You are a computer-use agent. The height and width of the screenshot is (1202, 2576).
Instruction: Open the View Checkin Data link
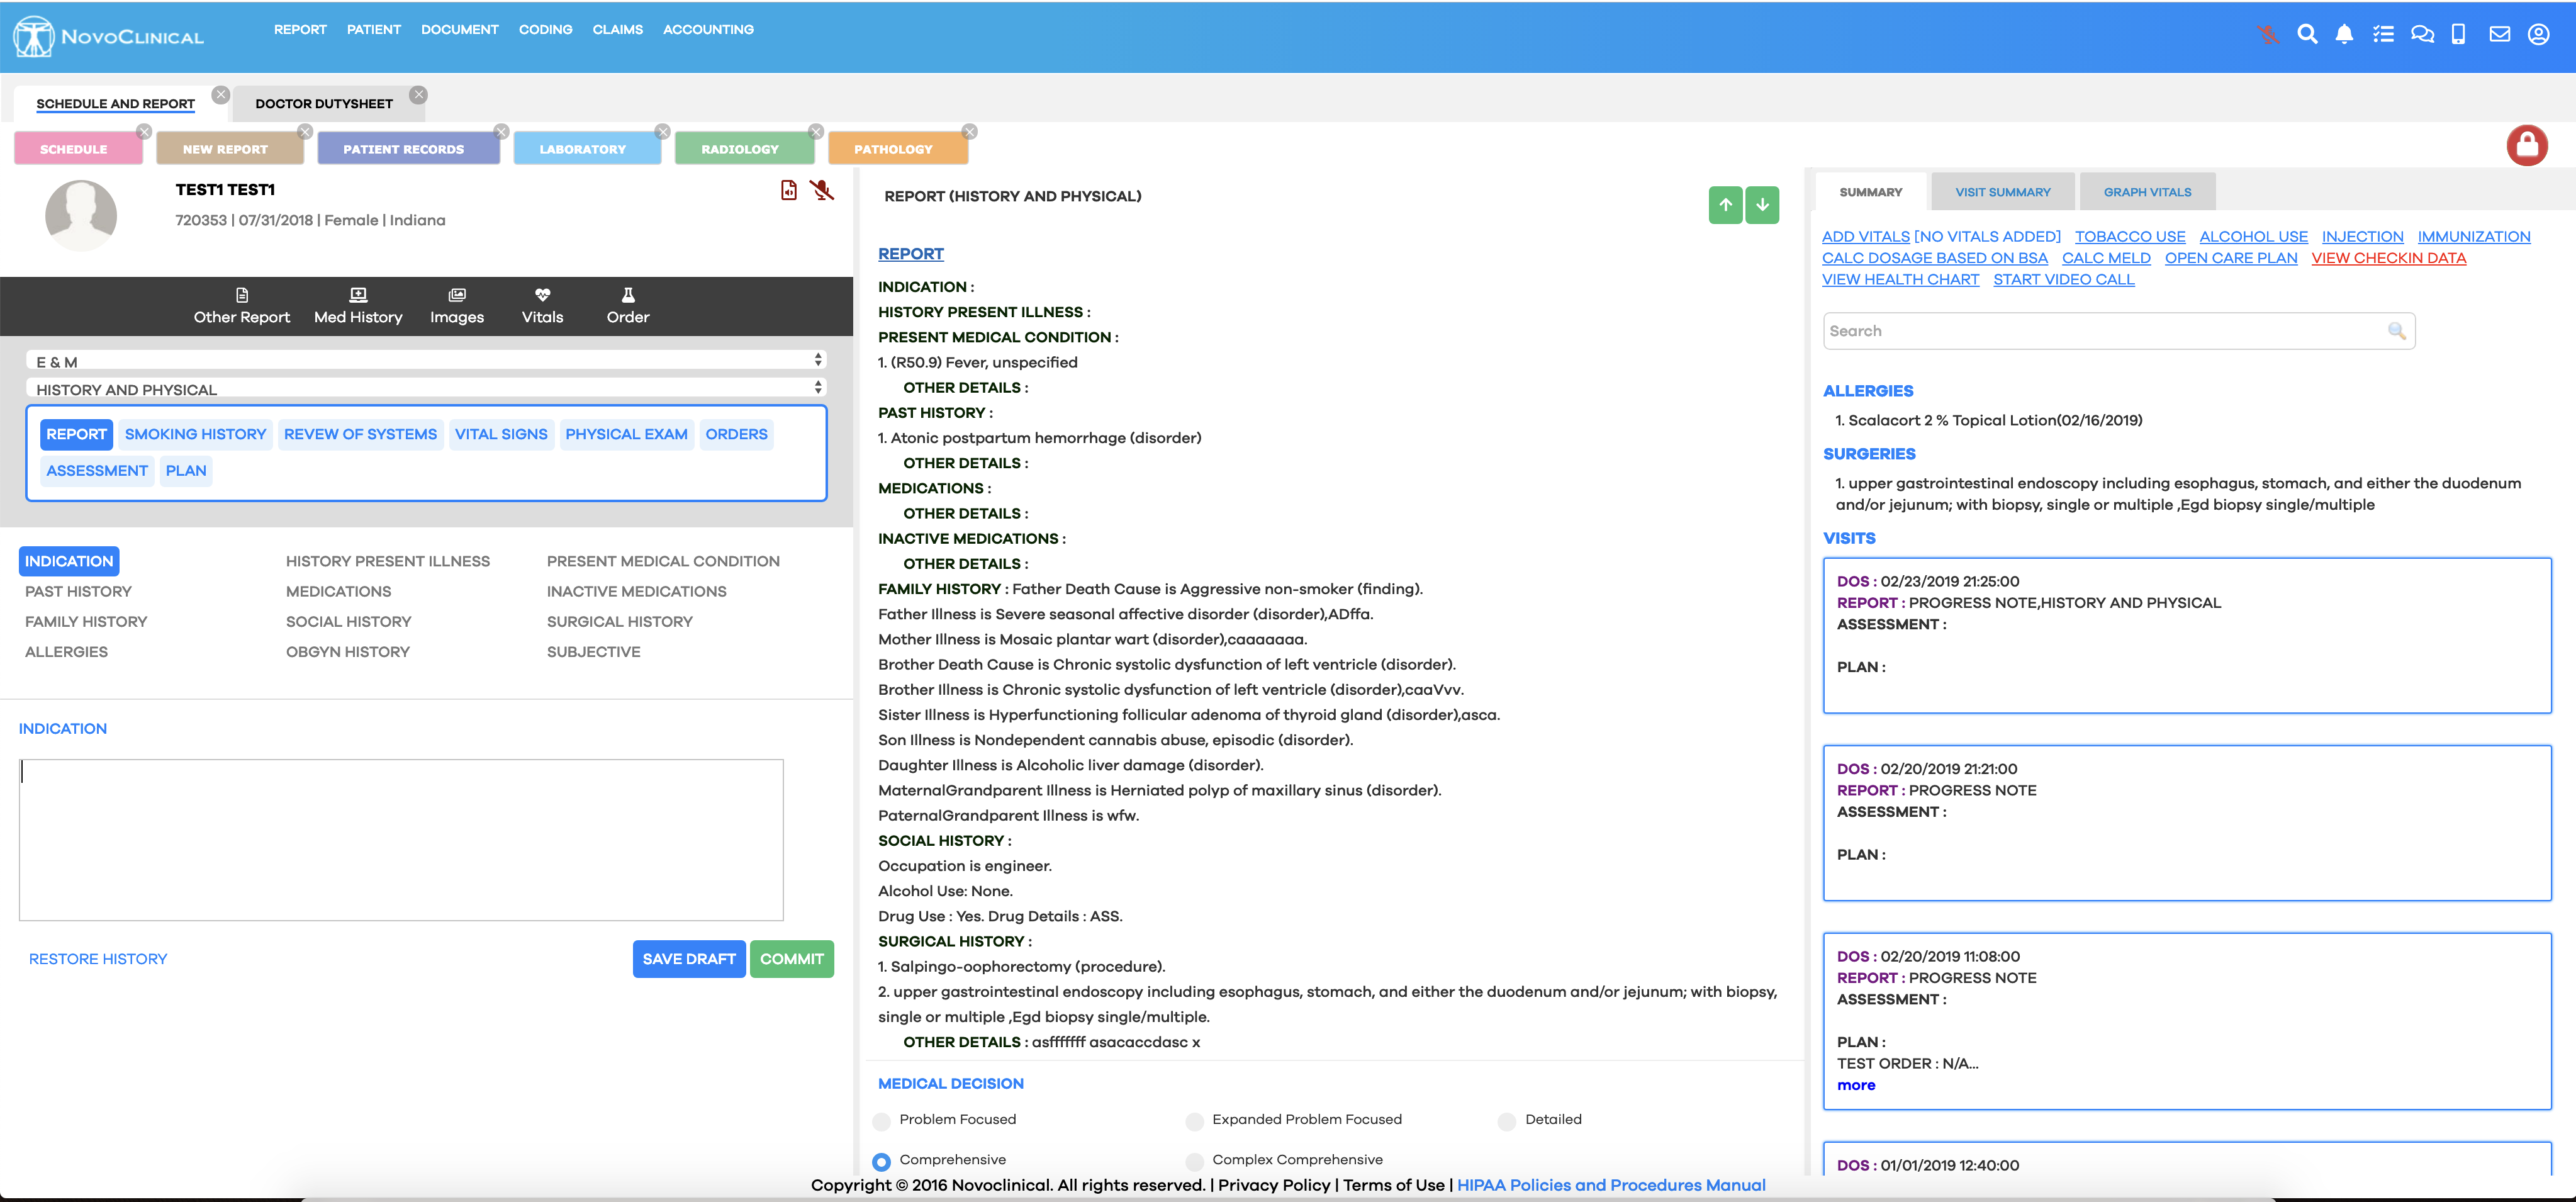click(2388, 258)
